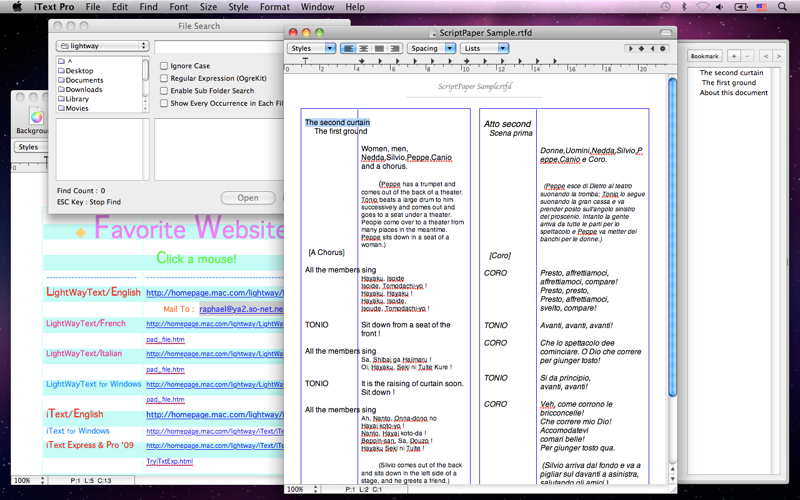Click ScriptPaper vertical scrollbar blue thumb
The height and width of the screenshot is (500, 800).
click(x=672, y=237)
